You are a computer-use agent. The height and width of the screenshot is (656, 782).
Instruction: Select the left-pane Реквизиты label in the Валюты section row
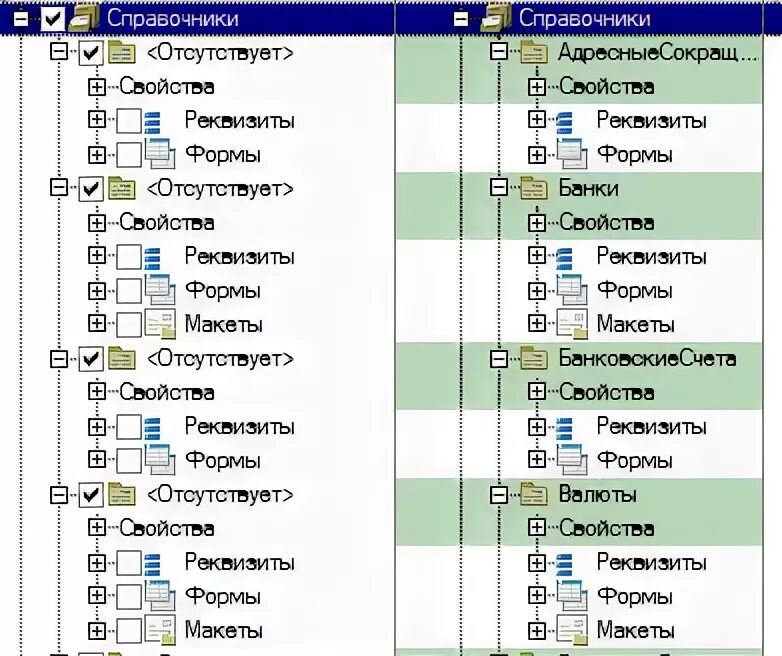tap(240, 563)
